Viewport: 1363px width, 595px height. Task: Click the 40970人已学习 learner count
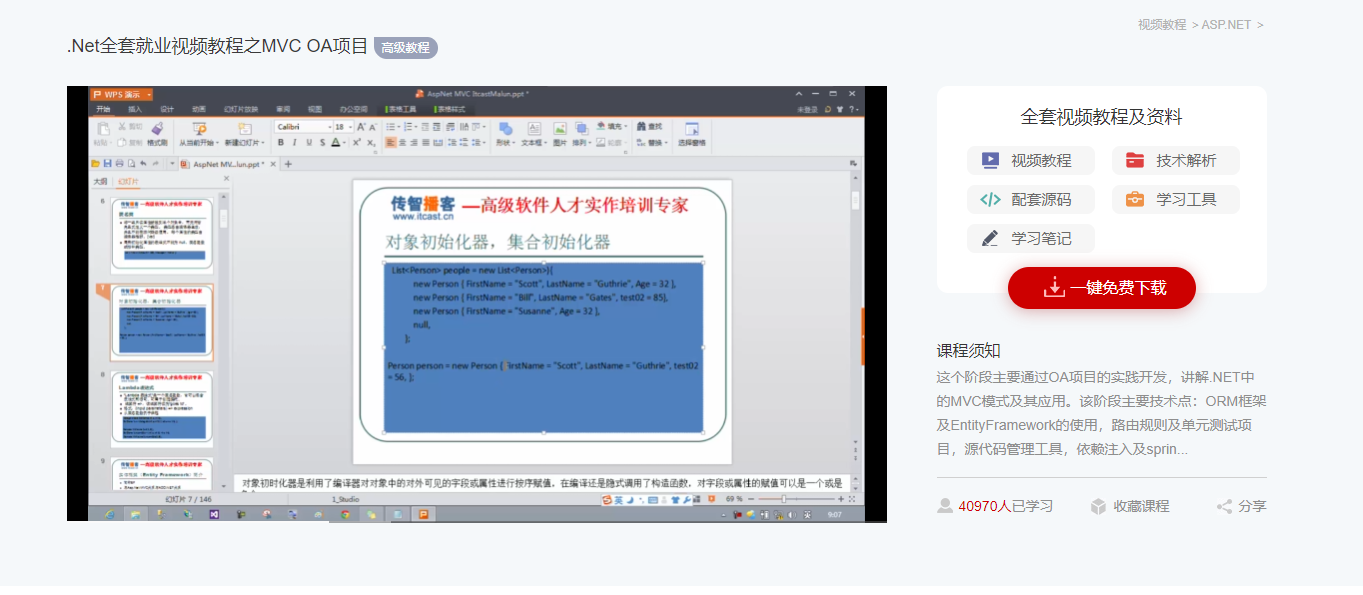point(1005,506)
